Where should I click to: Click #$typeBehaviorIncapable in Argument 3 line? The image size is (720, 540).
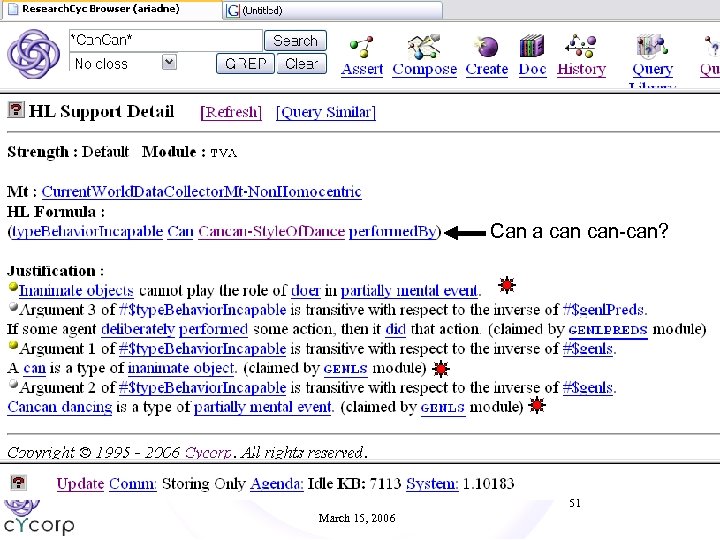click(202, 310)
